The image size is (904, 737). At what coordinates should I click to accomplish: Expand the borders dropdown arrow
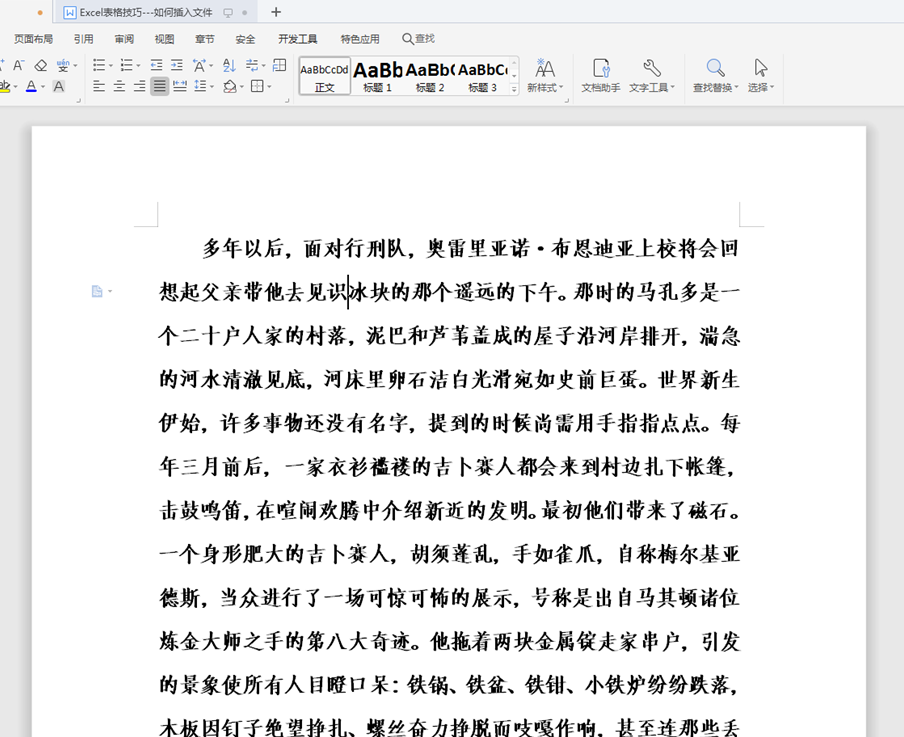[269, 87]
